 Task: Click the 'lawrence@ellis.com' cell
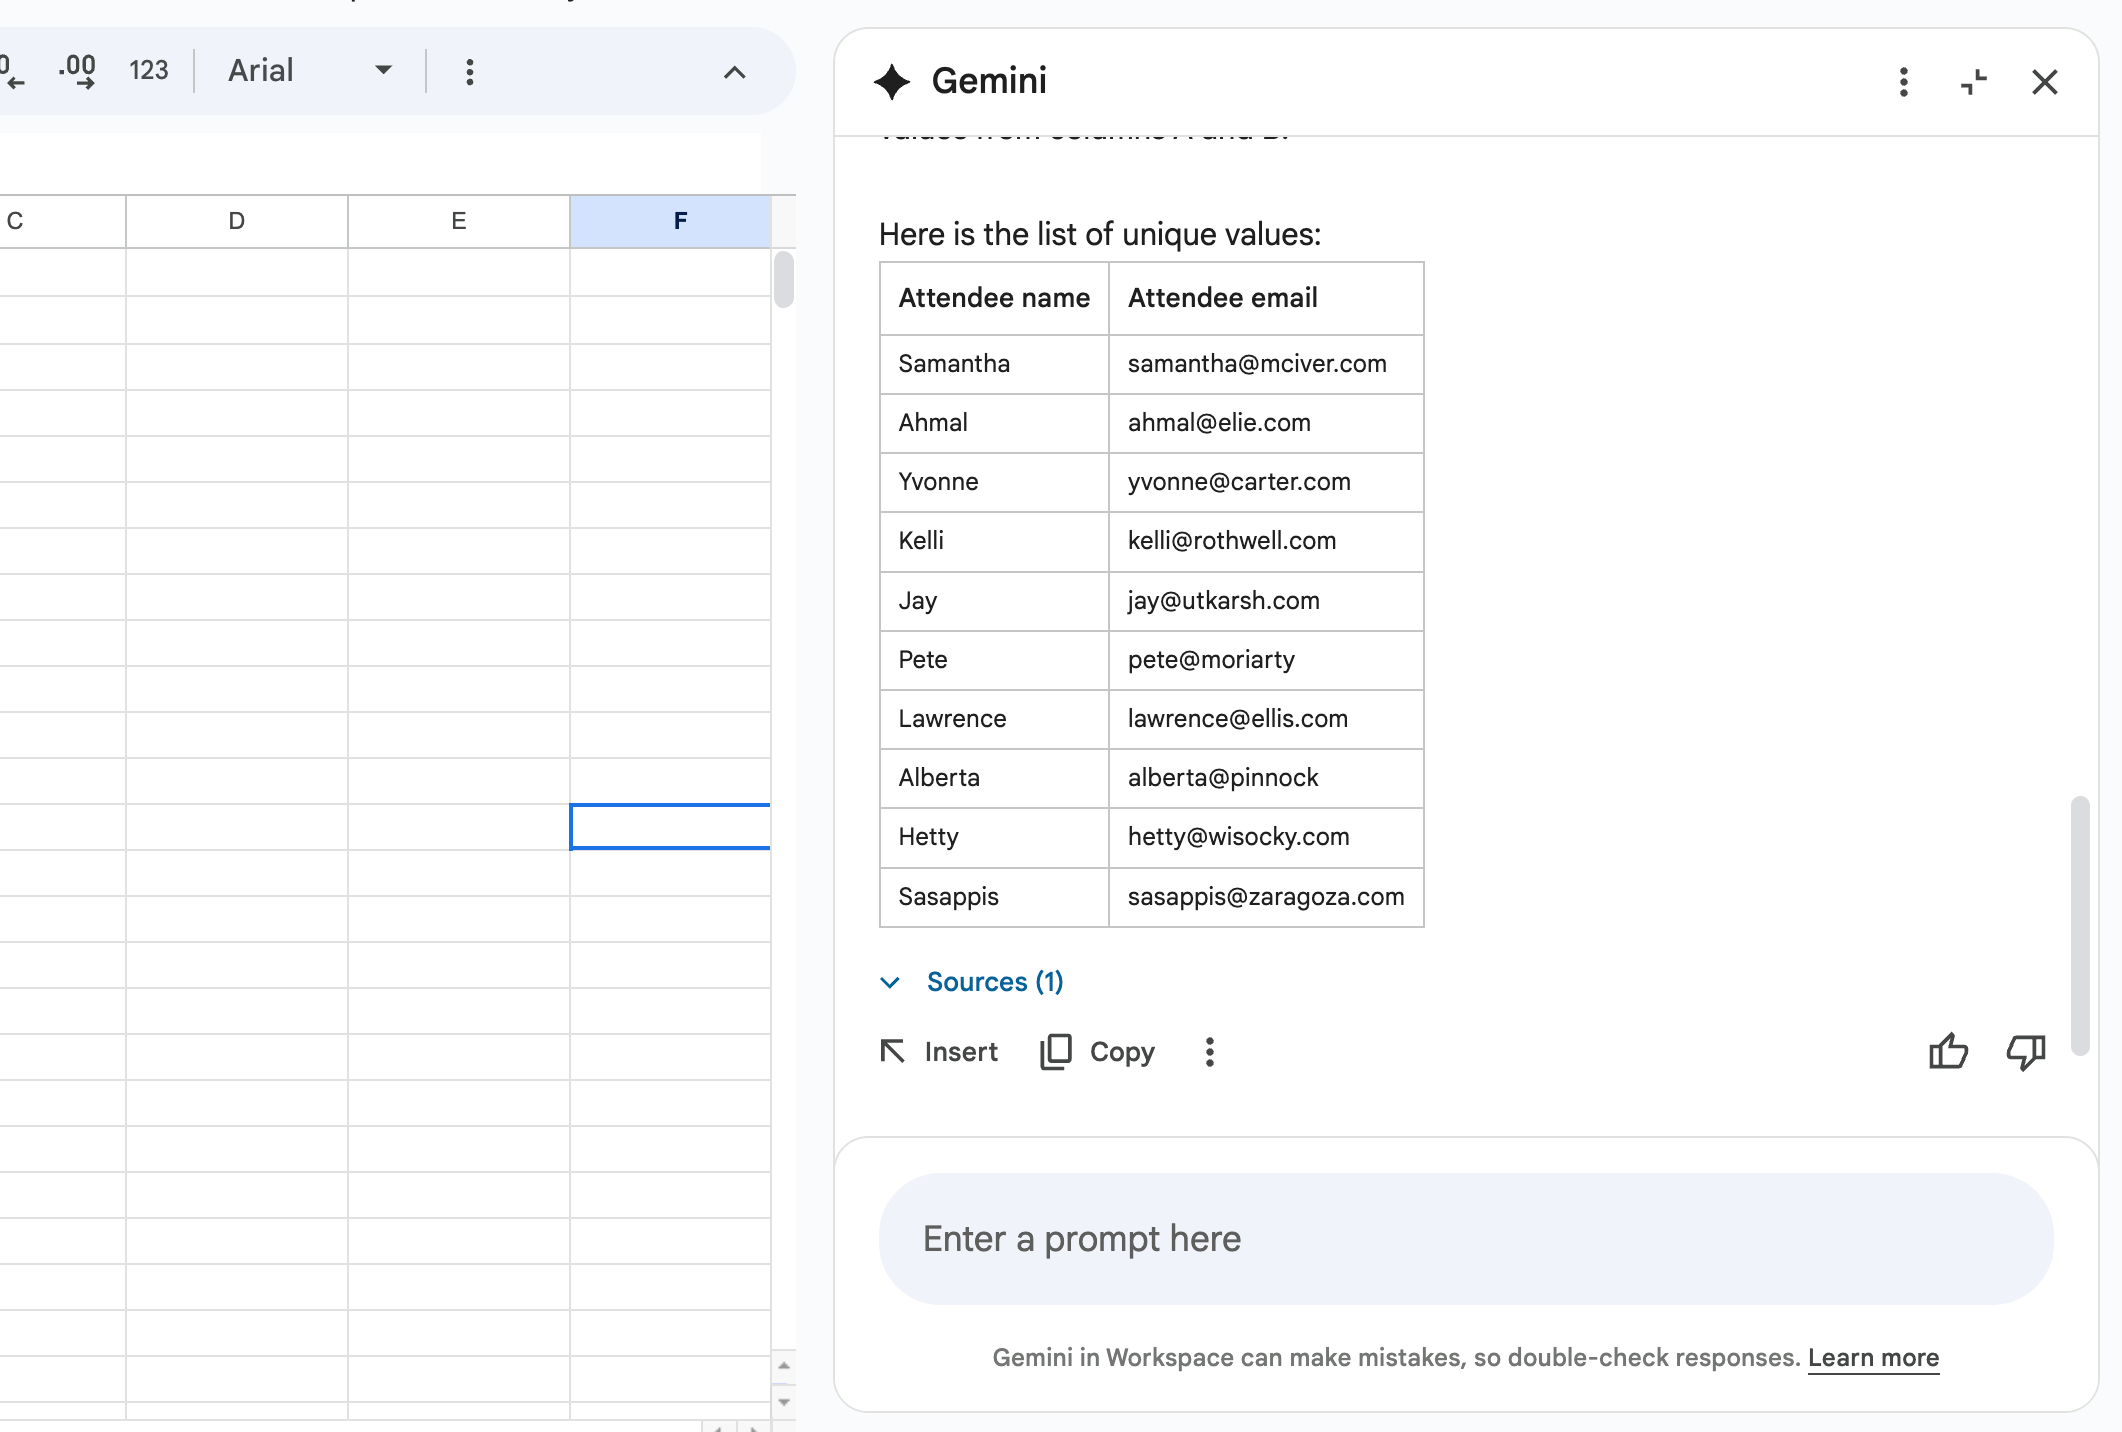click(x=1266, y=719)
